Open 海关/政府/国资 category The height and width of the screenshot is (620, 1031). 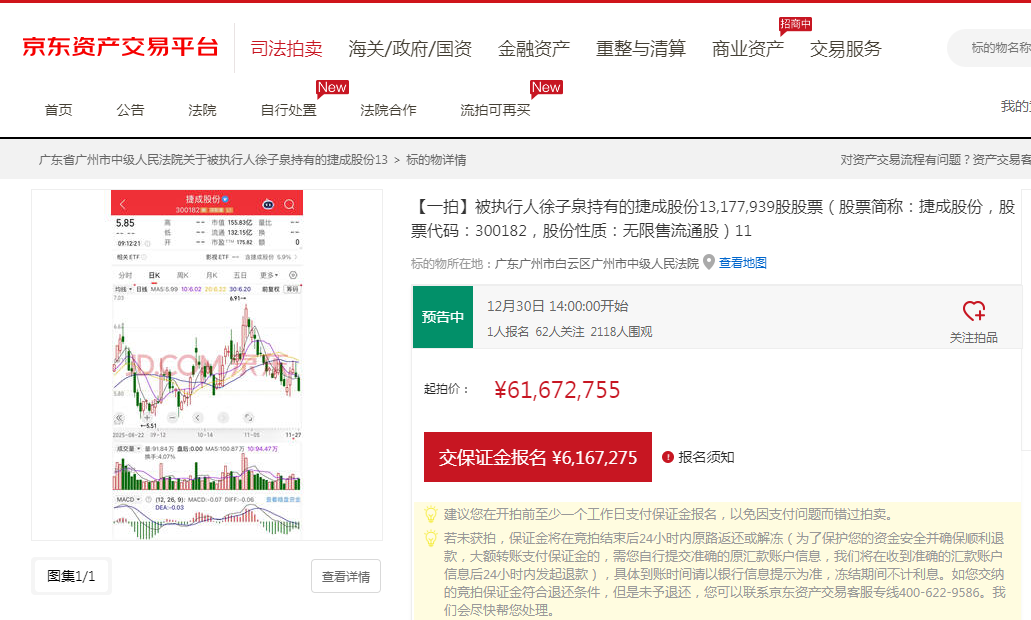410,49
